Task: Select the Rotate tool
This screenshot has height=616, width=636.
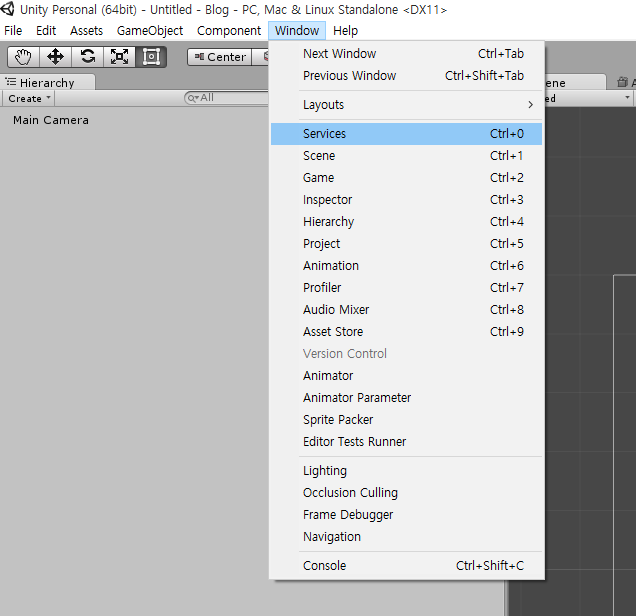Action: [x=87, y=57]
